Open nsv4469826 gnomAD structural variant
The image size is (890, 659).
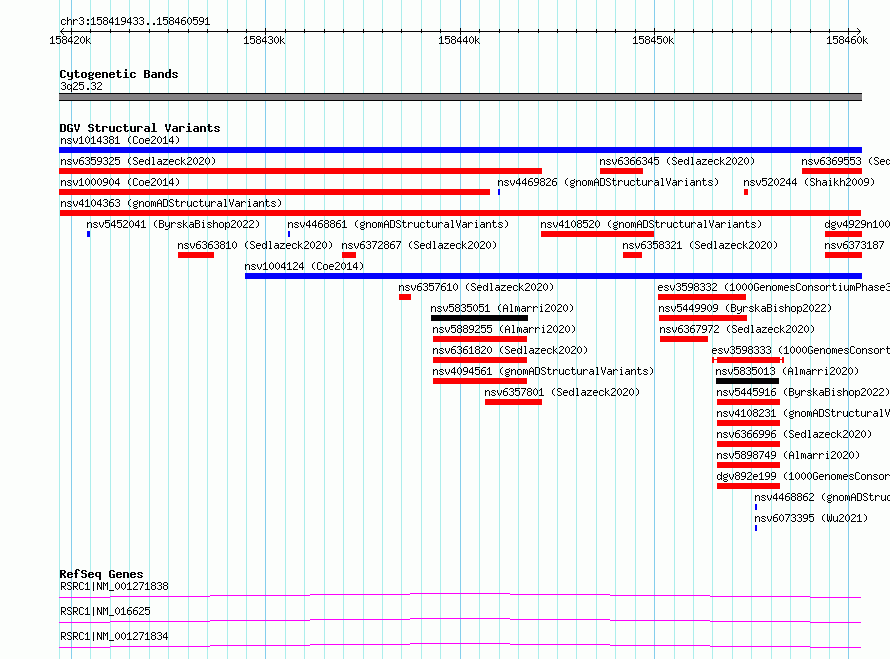(608, 182)
